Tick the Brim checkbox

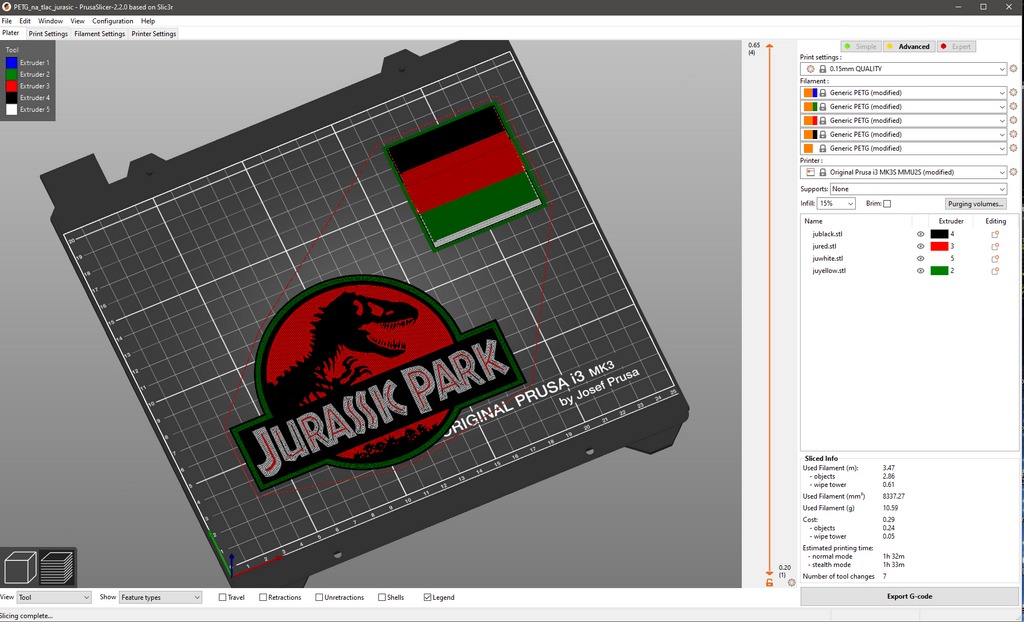[887, 204]
